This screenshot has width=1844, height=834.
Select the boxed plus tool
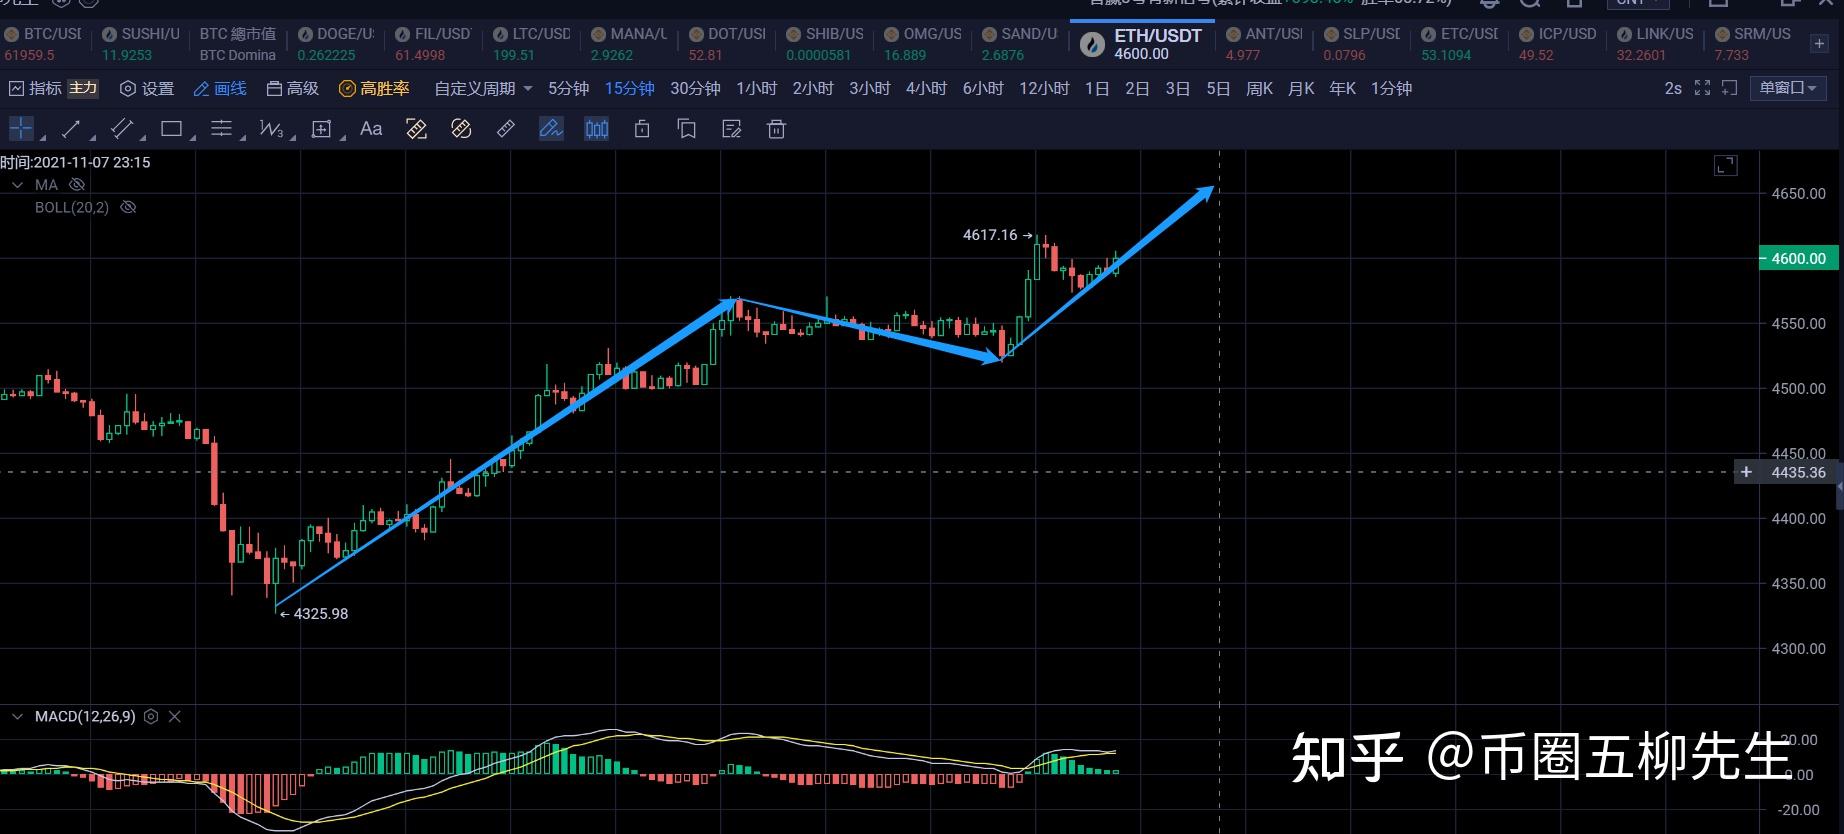pyautogui.click(x=321, y=128)
